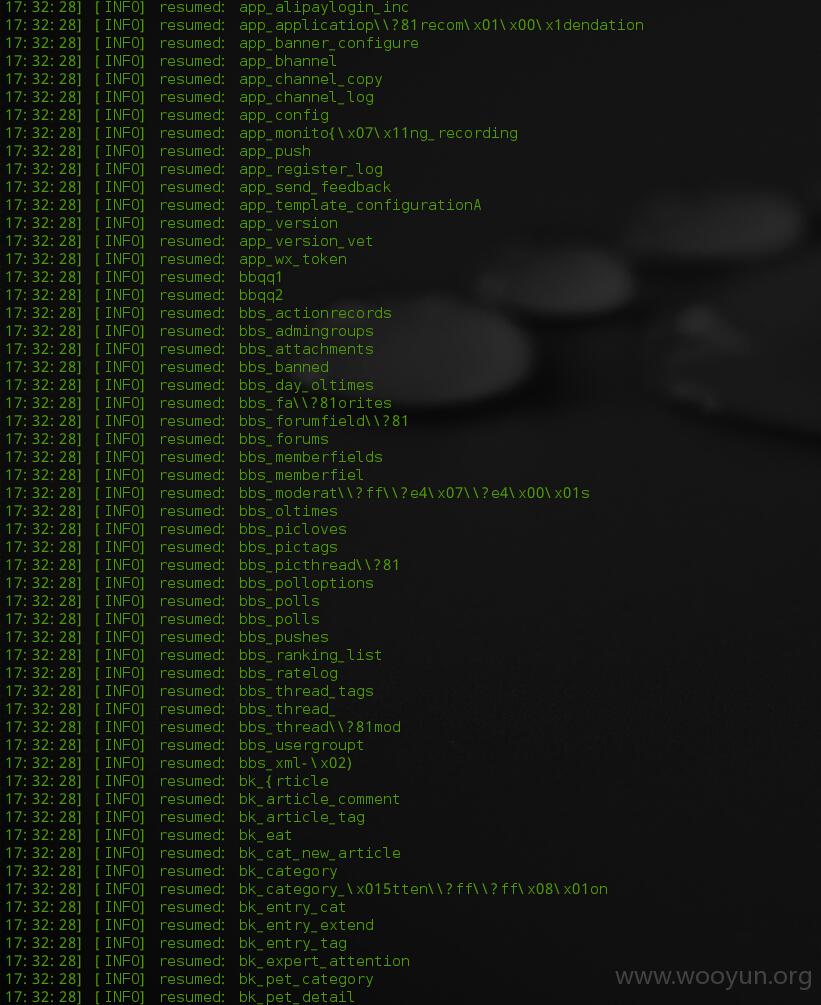Click the bbs_memberfields table name
The image size is (821, 1005).
(x=311, y=457)
